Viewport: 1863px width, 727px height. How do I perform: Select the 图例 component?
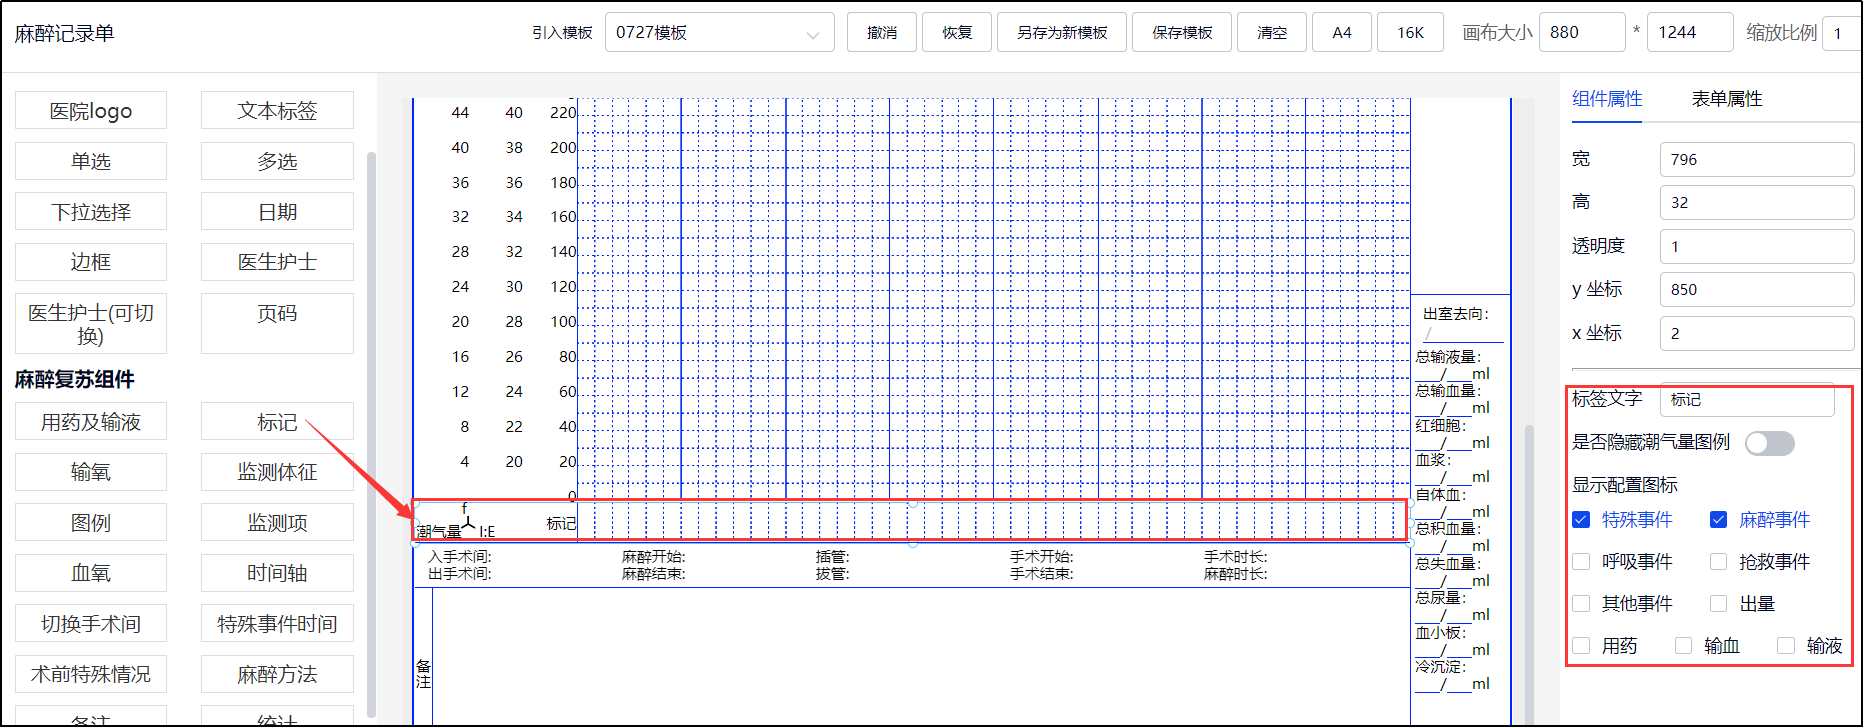[91, 523]
